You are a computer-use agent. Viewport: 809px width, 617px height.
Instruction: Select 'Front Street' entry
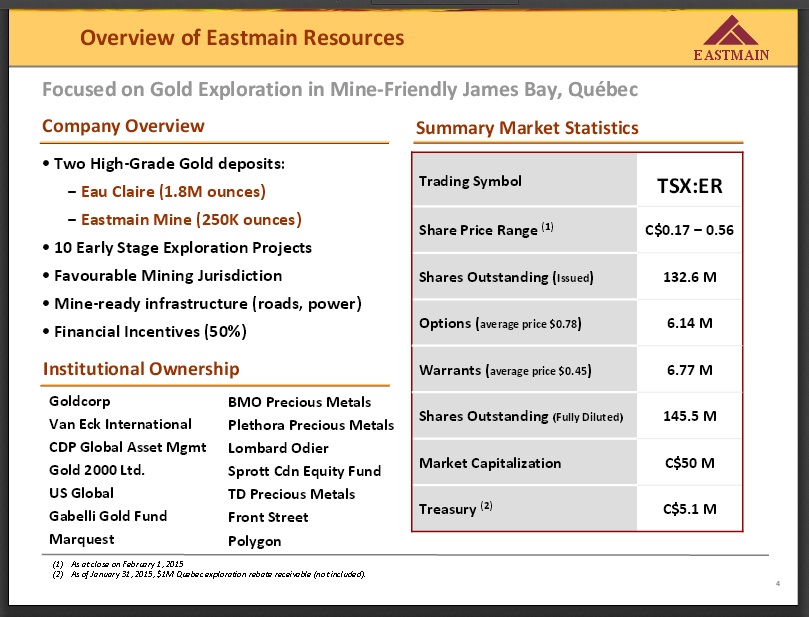coord(268,517)
